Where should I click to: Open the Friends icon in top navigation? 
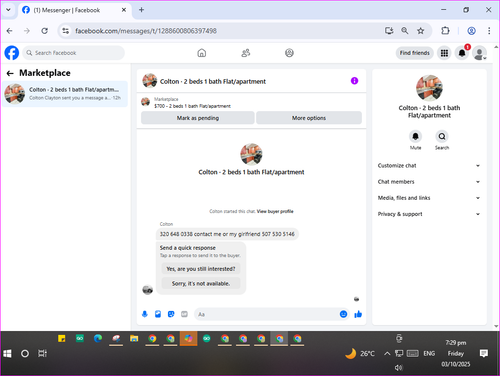(246, 53)
